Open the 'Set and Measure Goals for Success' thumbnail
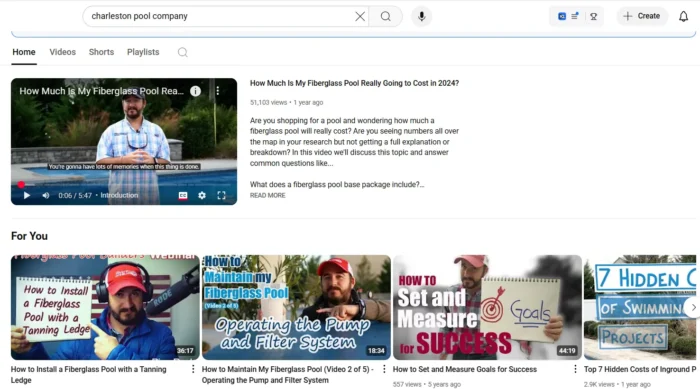Viewport: 700px width, 389px height. (x=488, y=307)
